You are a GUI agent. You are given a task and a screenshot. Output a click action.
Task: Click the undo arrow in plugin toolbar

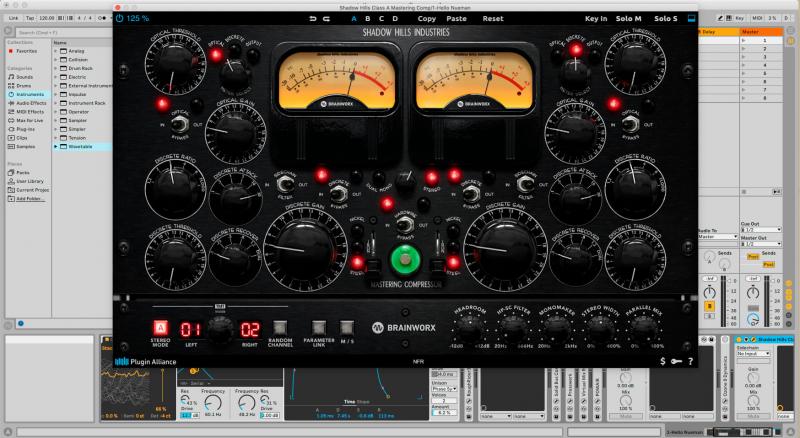[x=313, y=19]
